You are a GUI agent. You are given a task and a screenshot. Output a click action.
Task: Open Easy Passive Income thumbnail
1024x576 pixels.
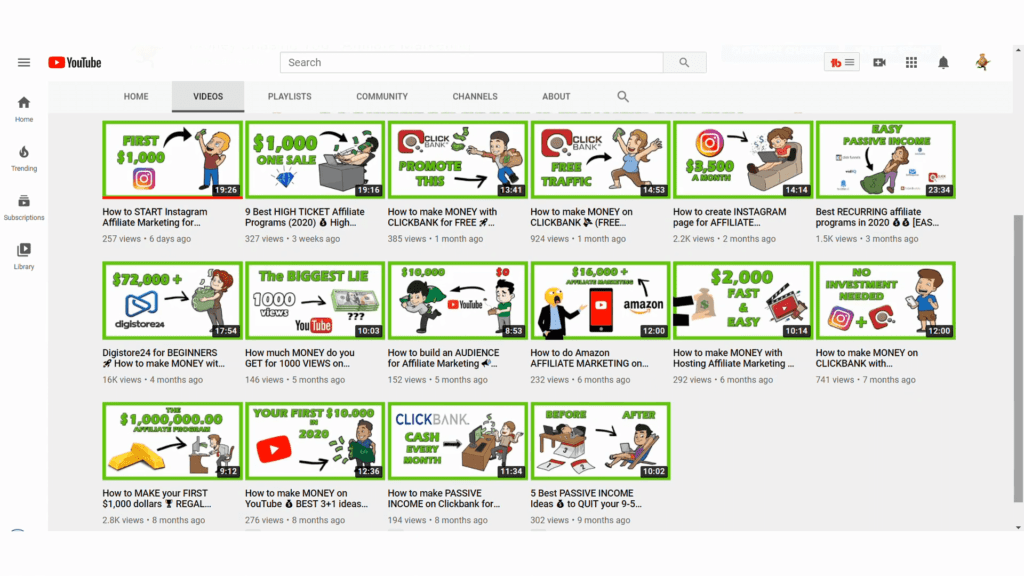point(886,160)
